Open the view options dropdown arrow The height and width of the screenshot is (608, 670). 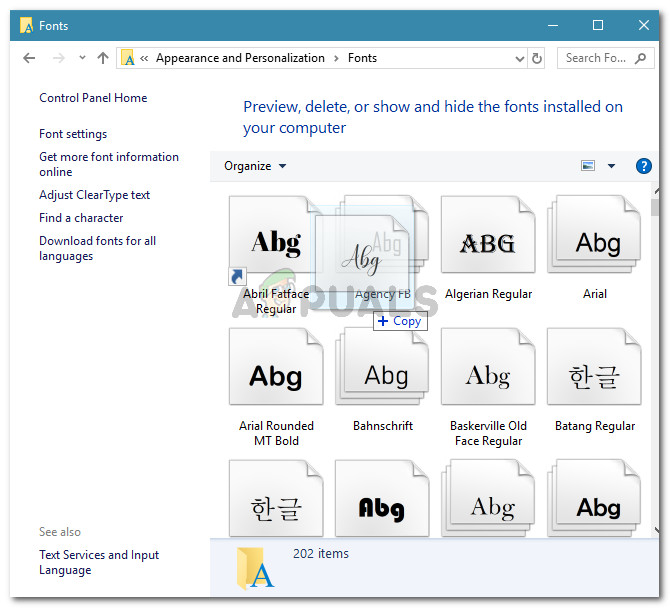point(611,166)
